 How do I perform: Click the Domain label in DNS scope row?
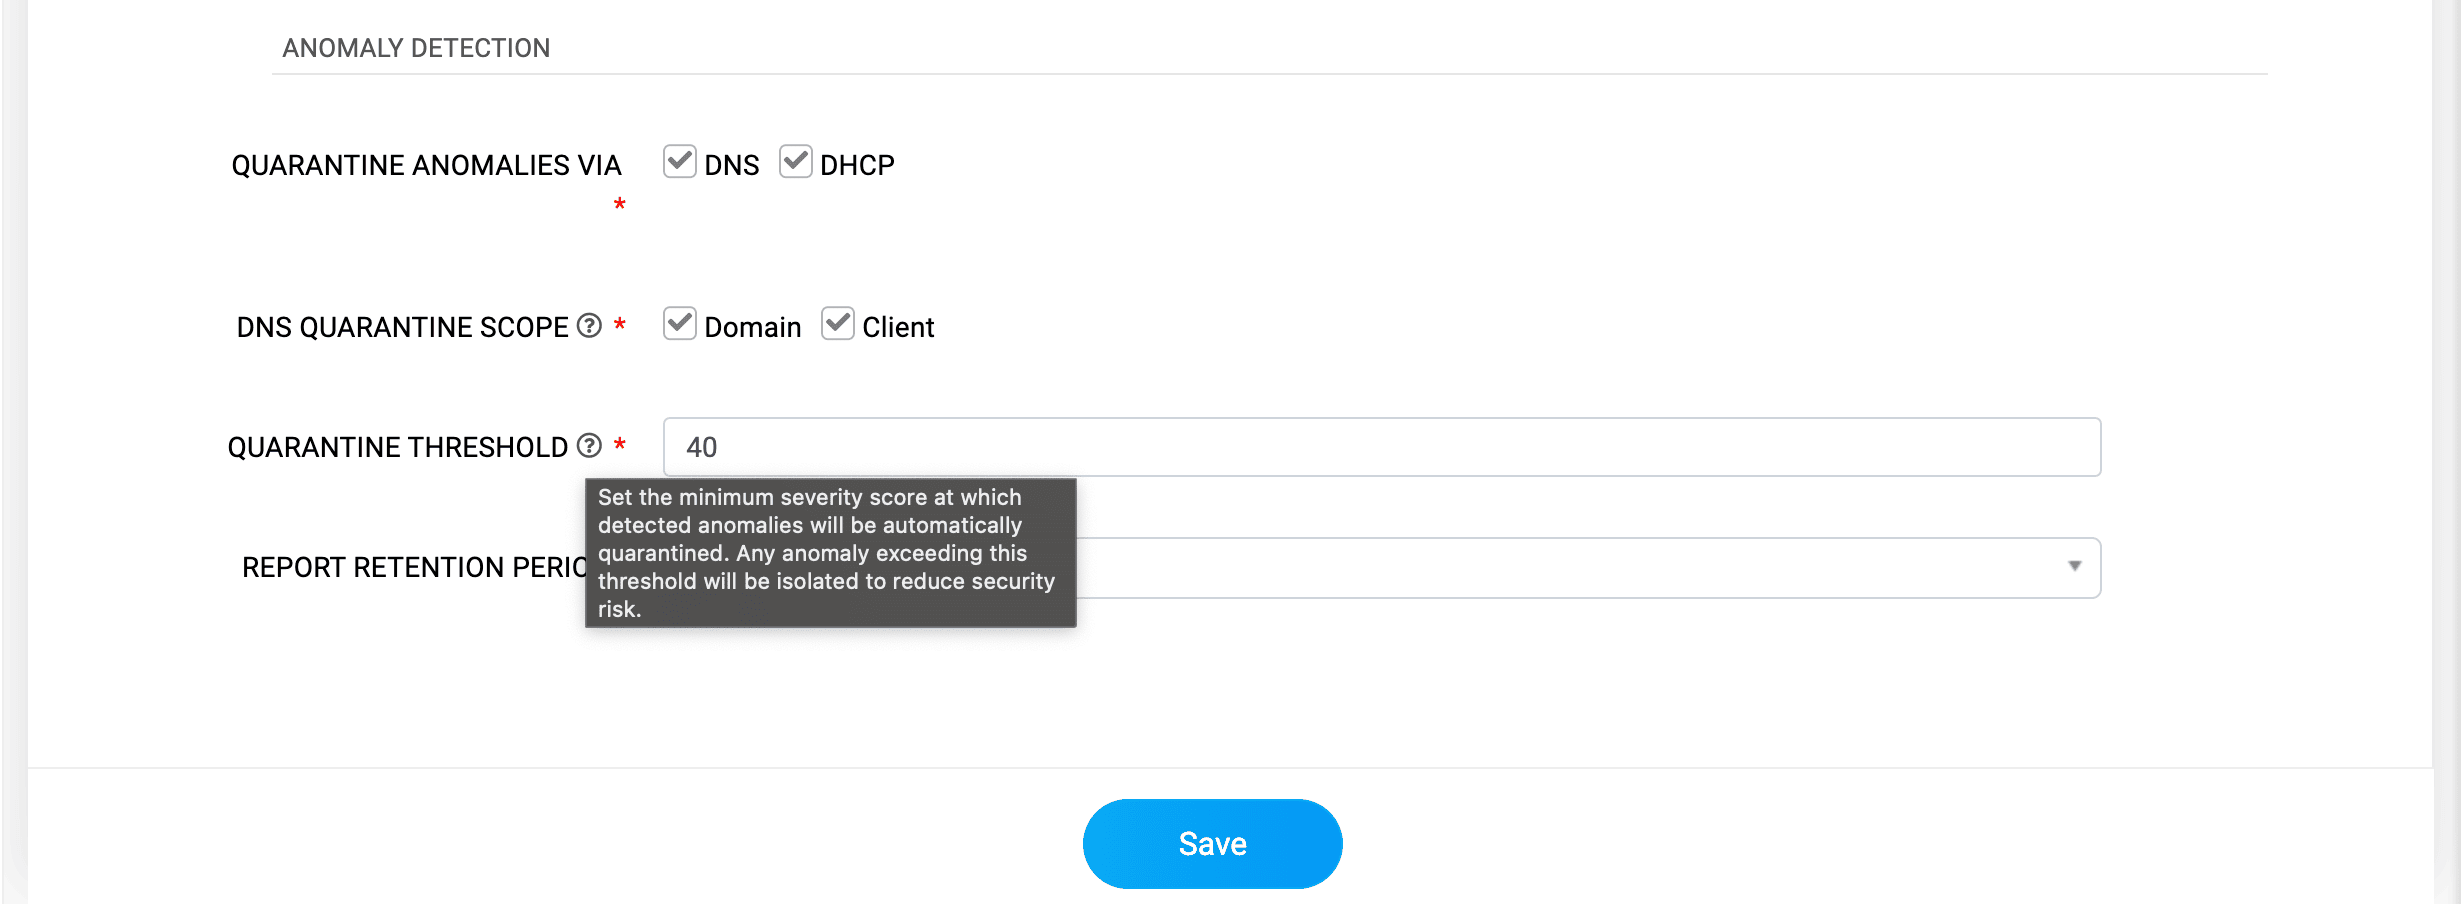751,326
